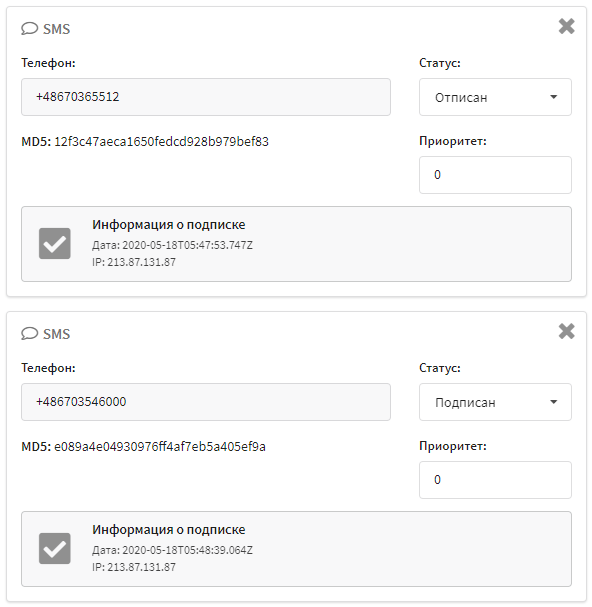Remove the first SMS card with X icon
592x607 pixels.
click(x=566, y=26)
